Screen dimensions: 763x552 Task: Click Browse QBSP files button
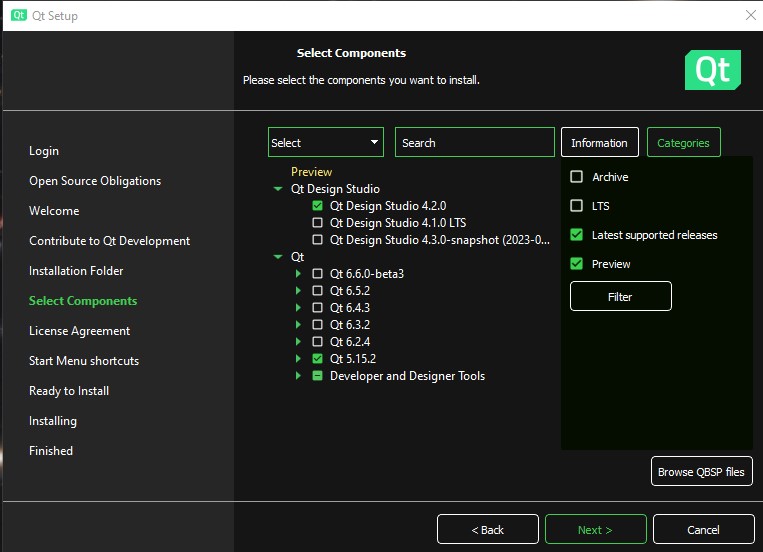pyautogui.click(x=702, y=471)
